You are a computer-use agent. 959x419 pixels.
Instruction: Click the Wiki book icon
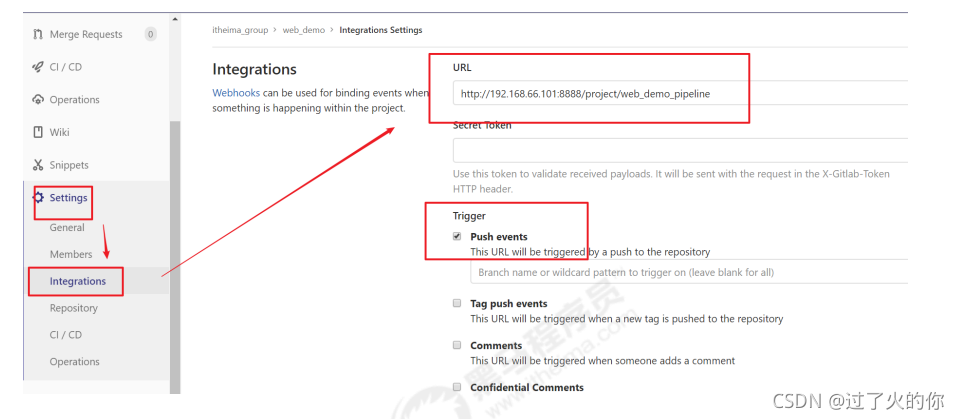click(x=37, y=132)
